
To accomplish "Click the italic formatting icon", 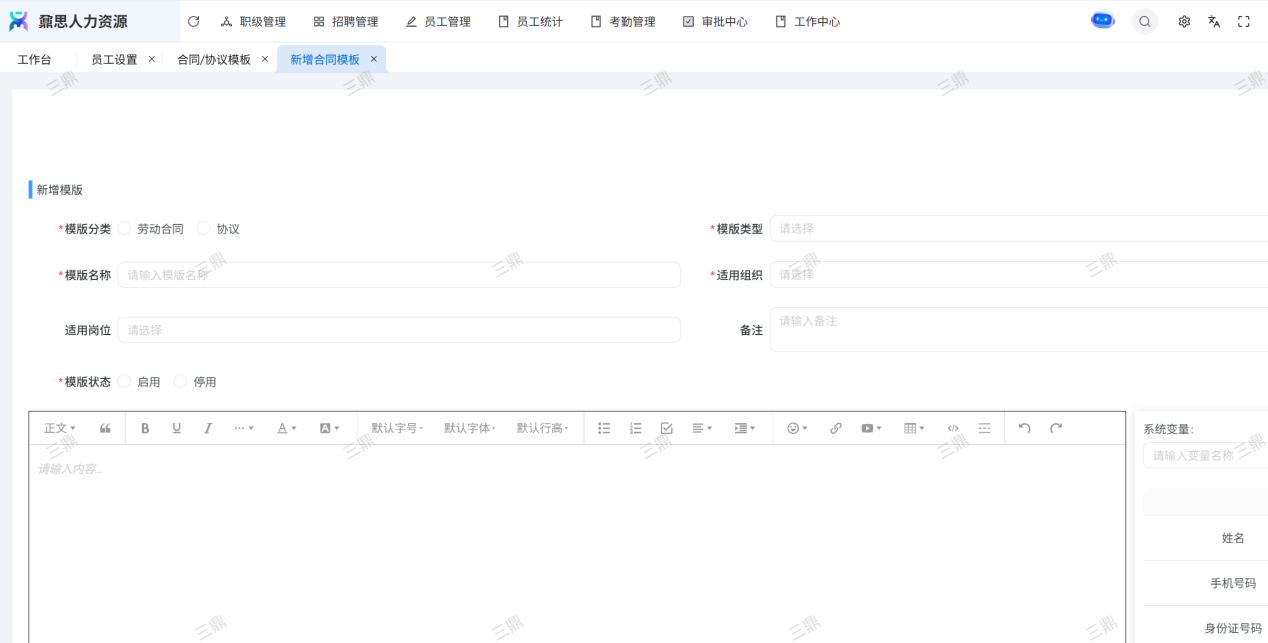I will tap(208, 428).
